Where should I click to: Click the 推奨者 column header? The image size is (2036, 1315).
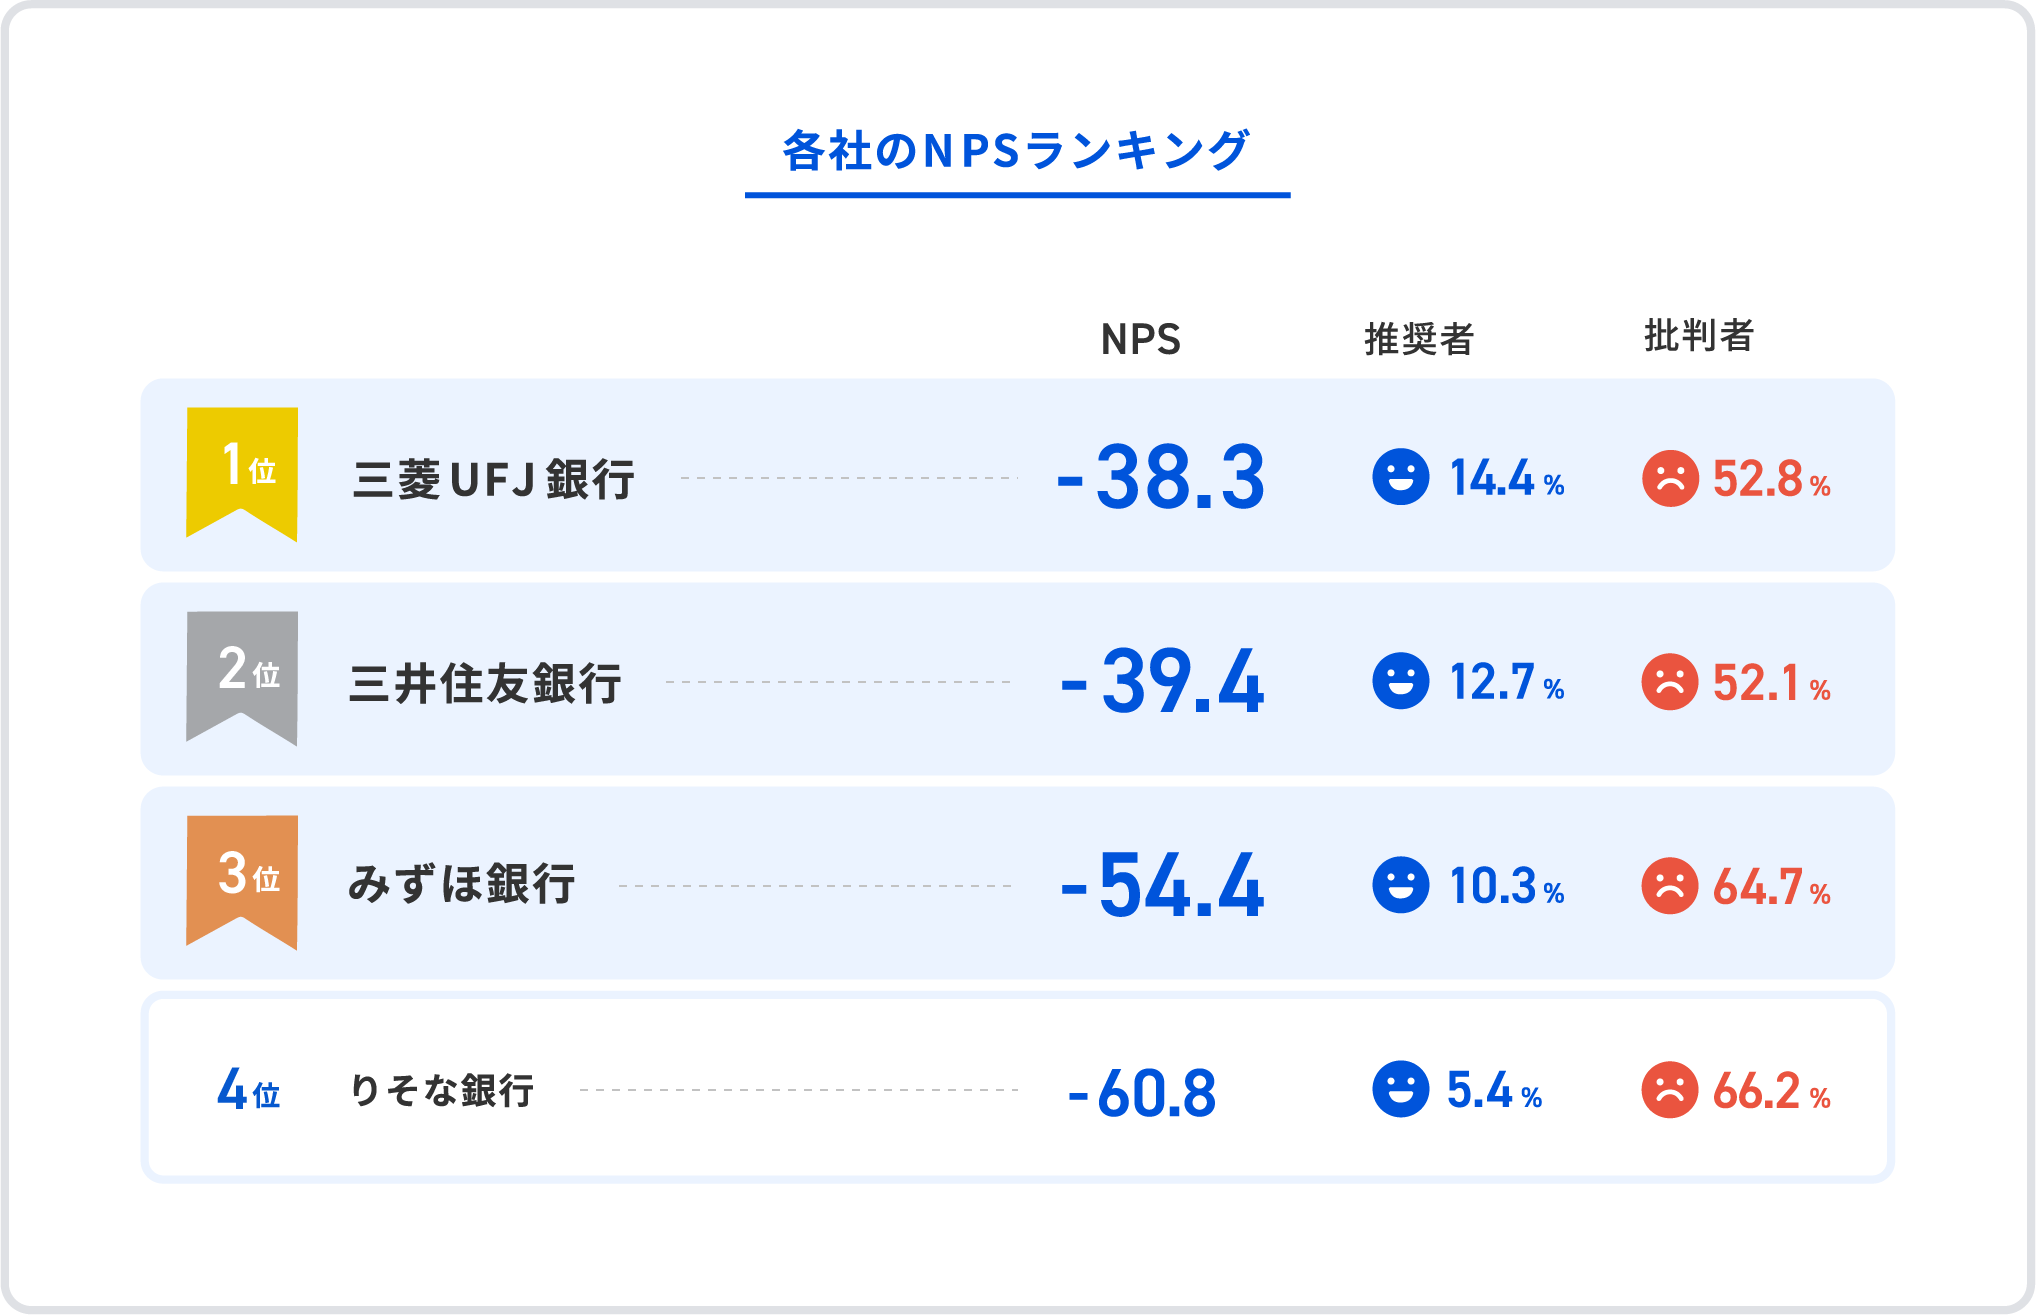tap(1419, 339)
